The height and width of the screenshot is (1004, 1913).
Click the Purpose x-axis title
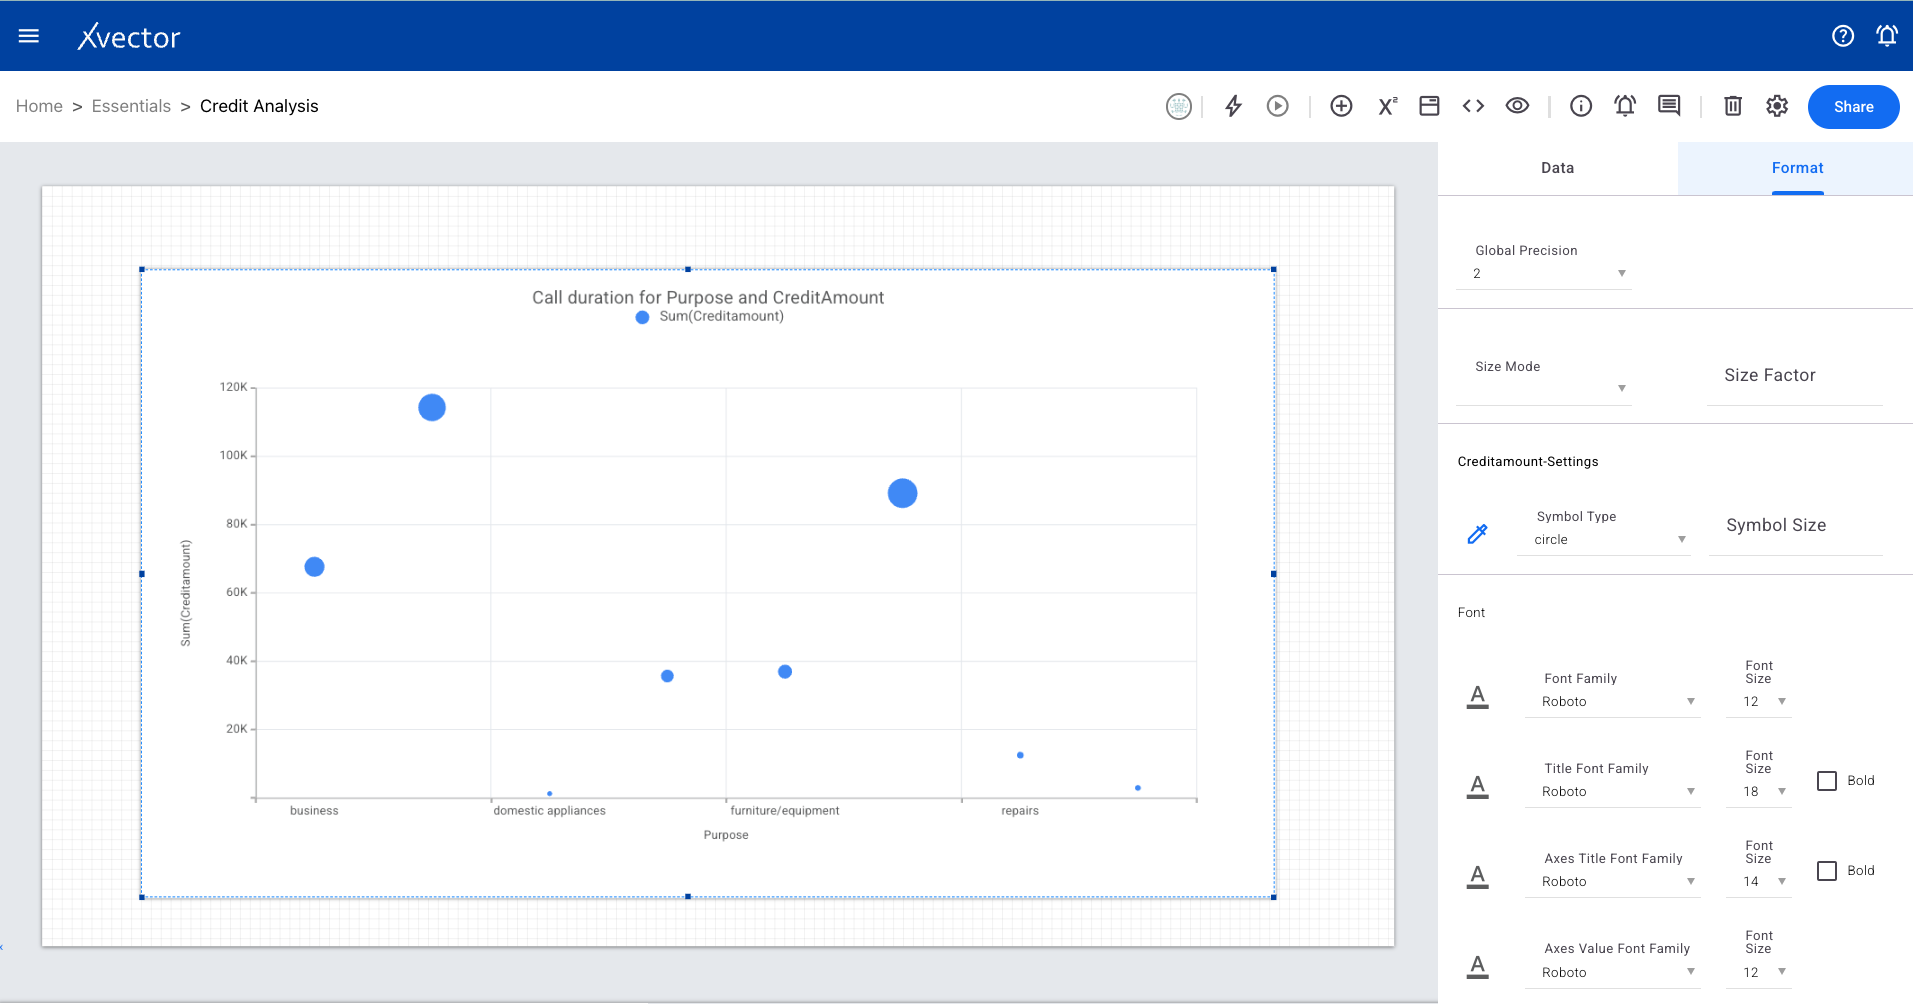726,835
